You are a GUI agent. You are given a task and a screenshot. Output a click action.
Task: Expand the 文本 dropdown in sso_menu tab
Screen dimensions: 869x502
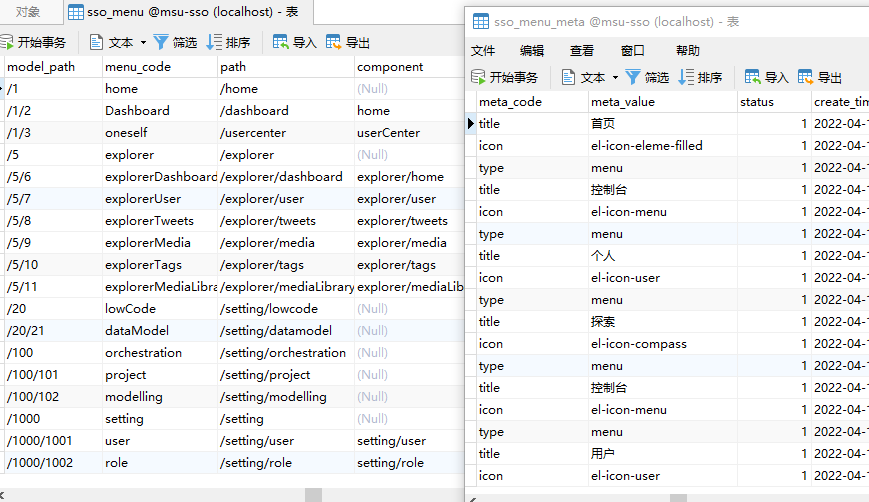[143, 42]
